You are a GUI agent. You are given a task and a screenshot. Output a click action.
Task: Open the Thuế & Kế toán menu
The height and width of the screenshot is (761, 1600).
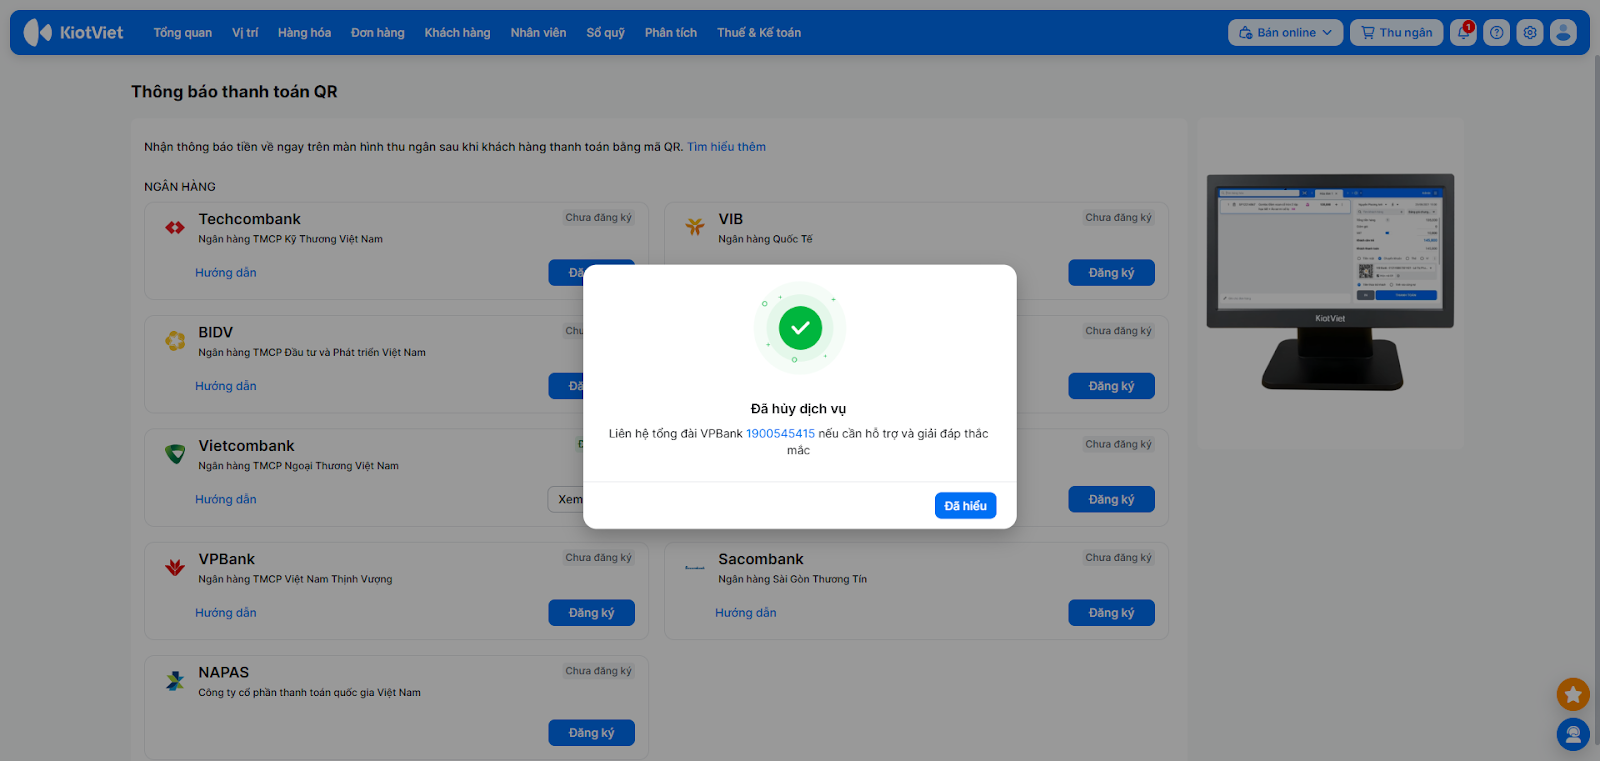coord(759,32)
